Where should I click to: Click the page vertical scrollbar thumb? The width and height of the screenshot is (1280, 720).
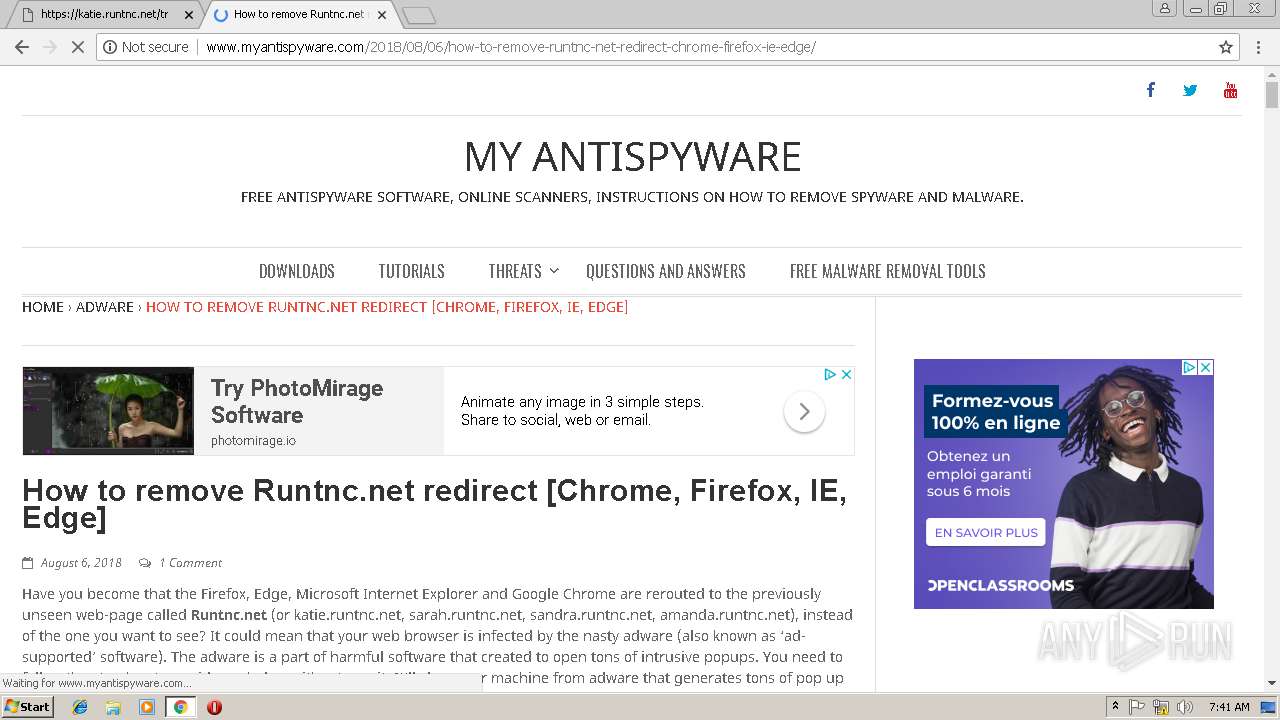pyautogui.click(x=1271, y=95)
